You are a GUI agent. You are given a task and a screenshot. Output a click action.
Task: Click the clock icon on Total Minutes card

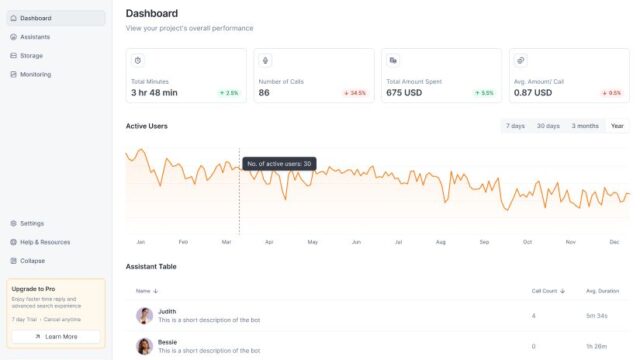coord(138,60)
